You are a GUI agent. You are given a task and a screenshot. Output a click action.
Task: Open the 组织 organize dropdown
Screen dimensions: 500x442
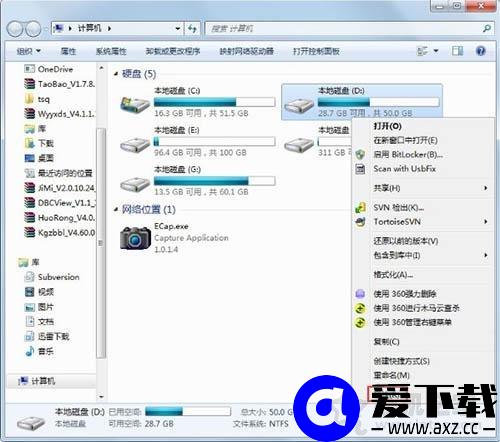pyautogui.click(x=29, y=51)
